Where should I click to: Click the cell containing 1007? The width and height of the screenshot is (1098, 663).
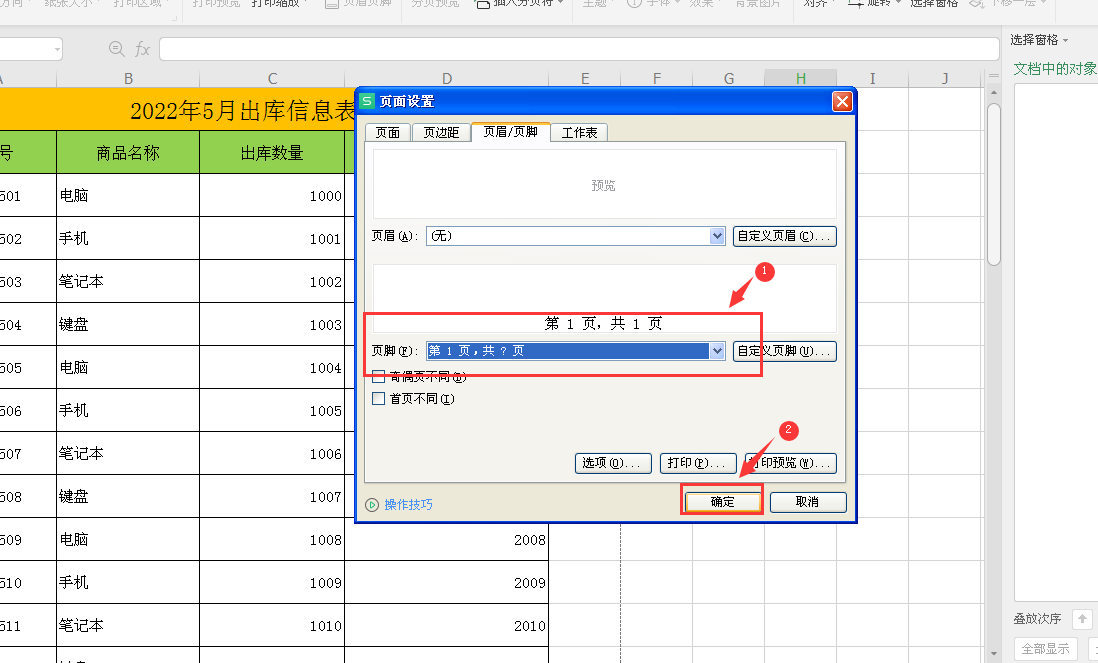point(272,497)
